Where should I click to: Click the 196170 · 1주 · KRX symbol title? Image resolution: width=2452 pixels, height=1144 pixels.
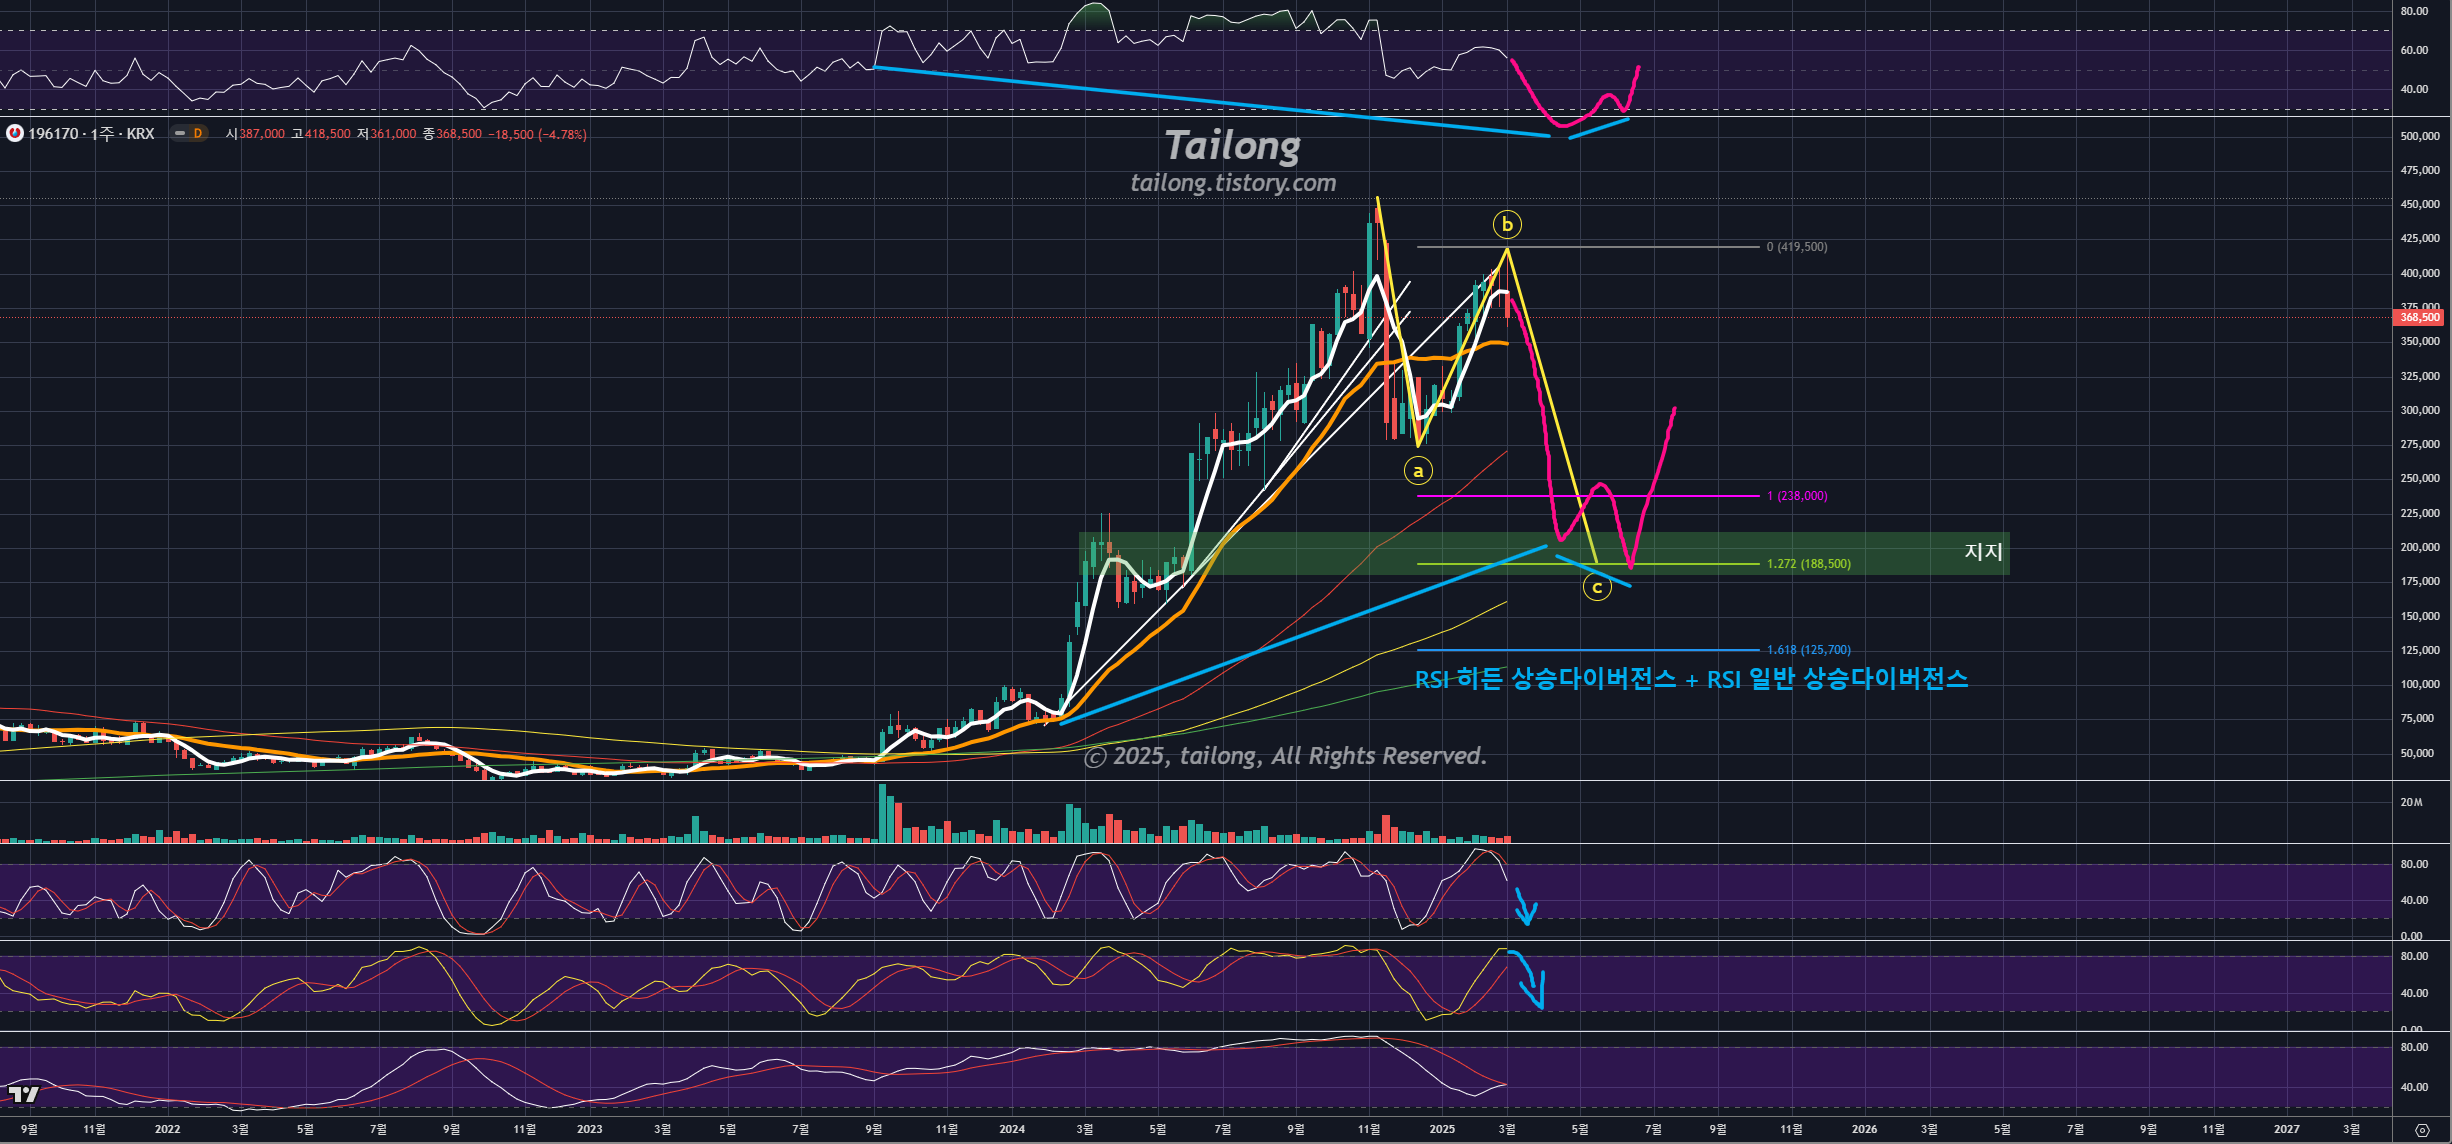point(91,133)
